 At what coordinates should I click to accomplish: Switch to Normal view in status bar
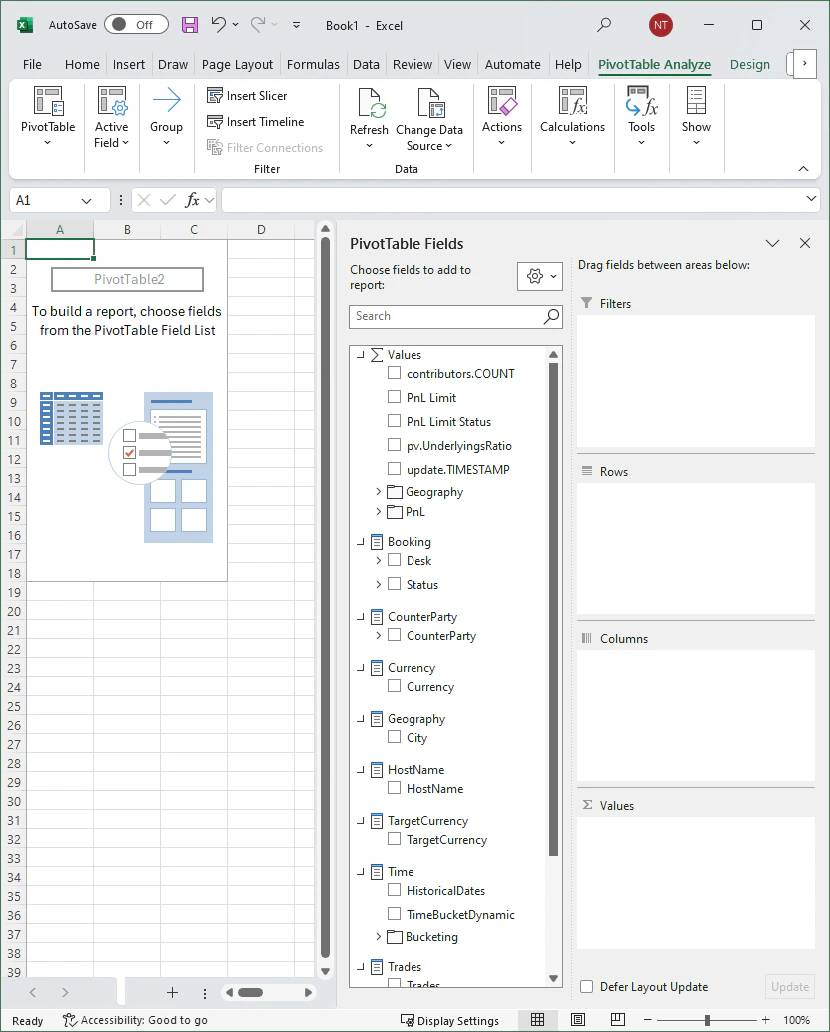point(538,1019)
